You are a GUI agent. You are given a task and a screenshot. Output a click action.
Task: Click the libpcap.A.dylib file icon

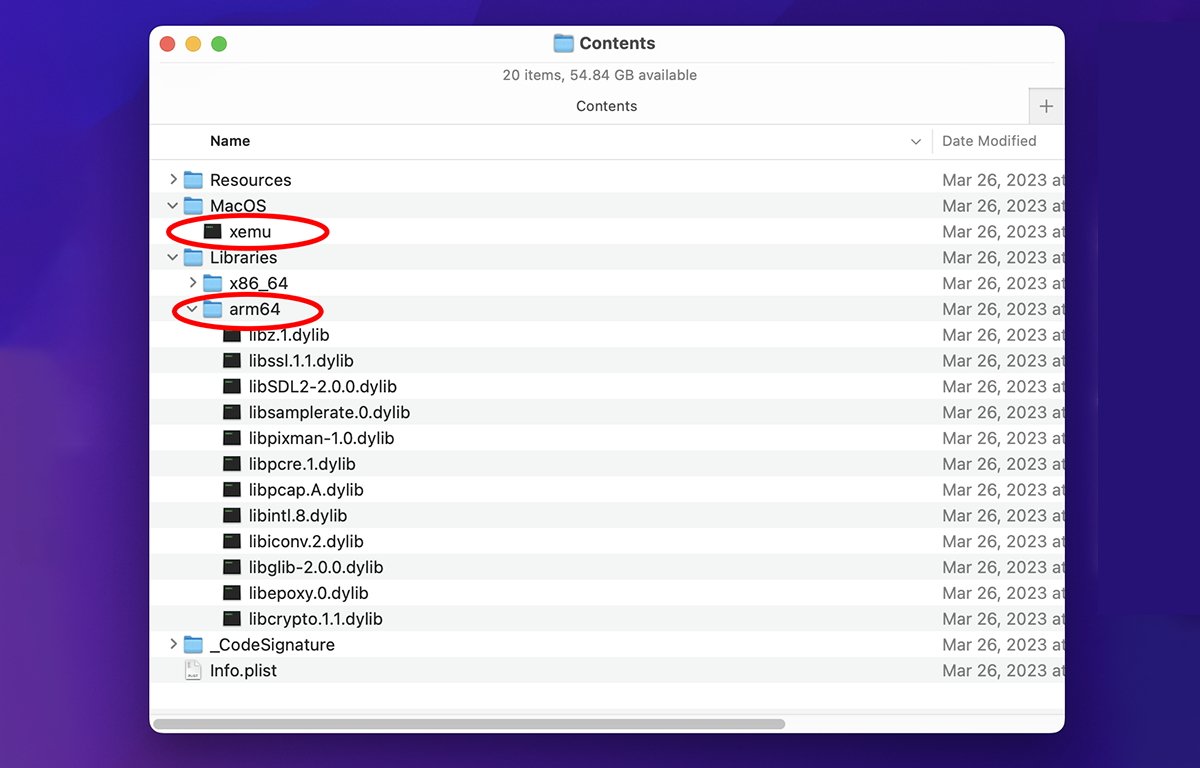click(232, 490)
